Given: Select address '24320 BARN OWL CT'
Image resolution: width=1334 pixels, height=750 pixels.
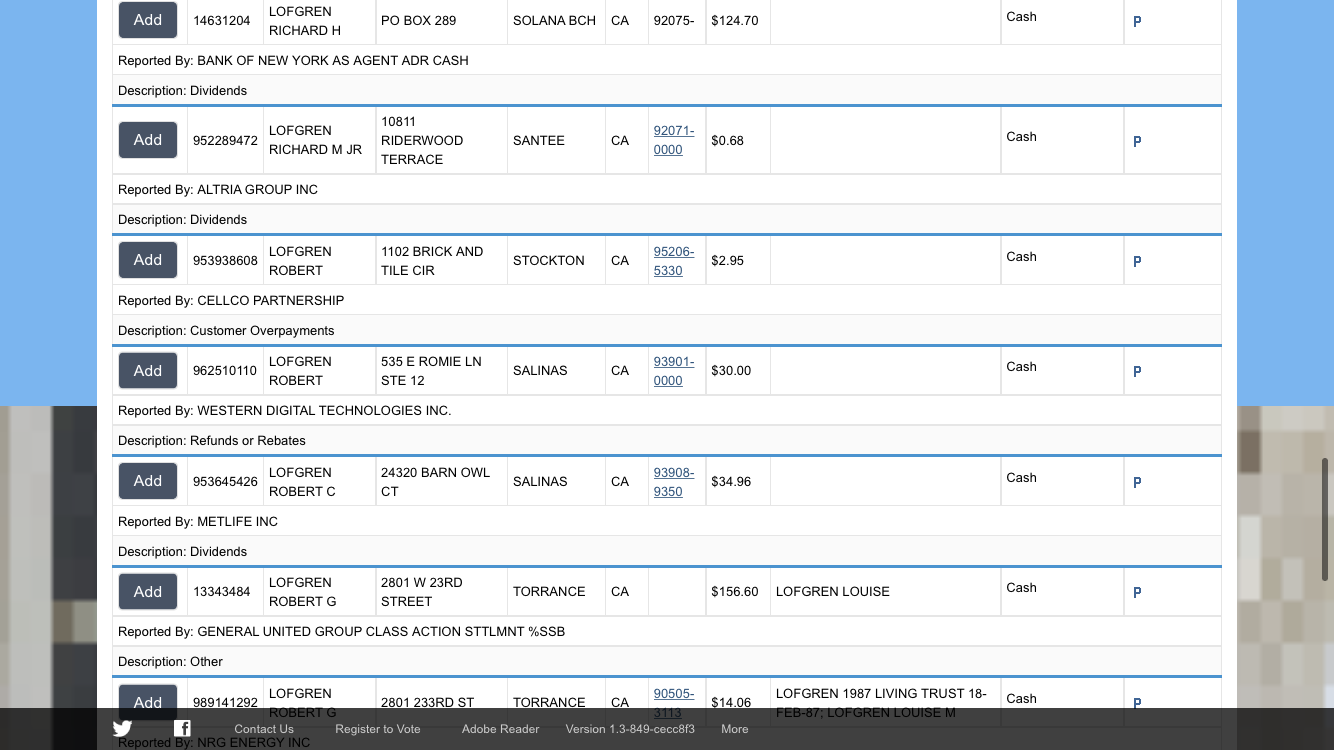Looking at the screenshot, I should 441,481.
